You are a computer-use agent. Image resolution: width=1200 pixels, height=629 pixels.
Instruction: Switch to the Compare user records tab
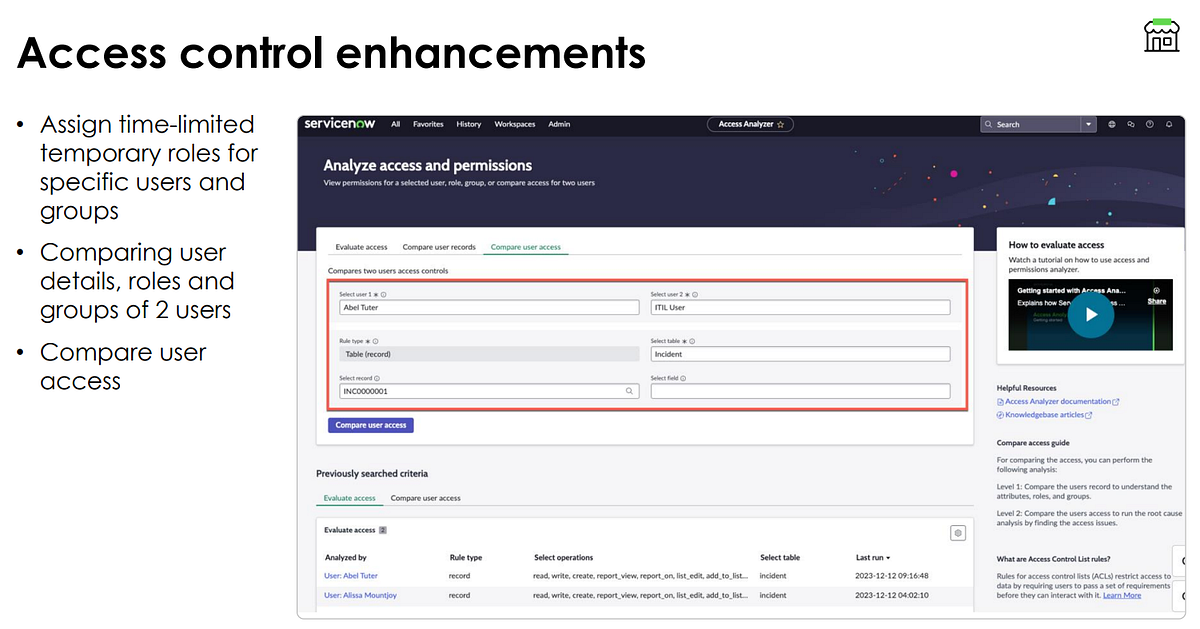click(439, 247)
